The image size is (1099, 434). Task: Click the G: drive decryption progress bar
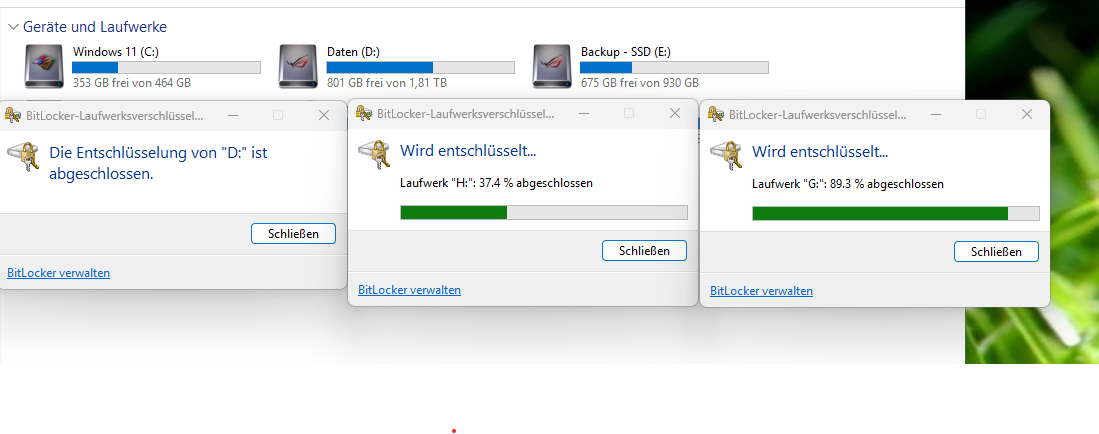tap(896, 213)
